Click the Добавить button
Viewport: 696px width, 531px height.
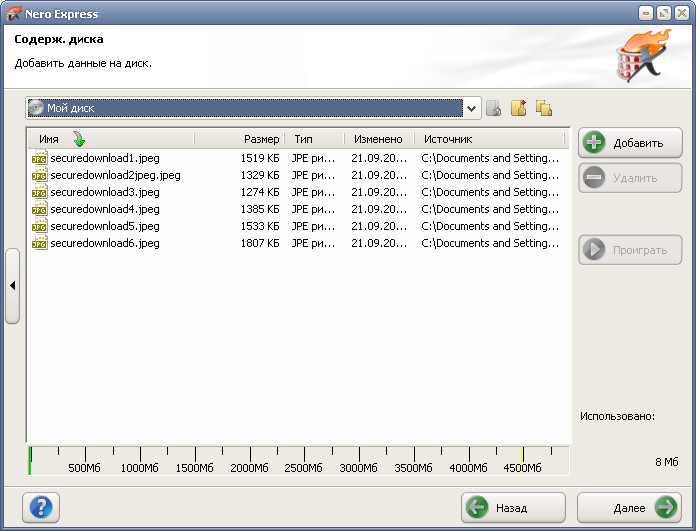point(630,143)
